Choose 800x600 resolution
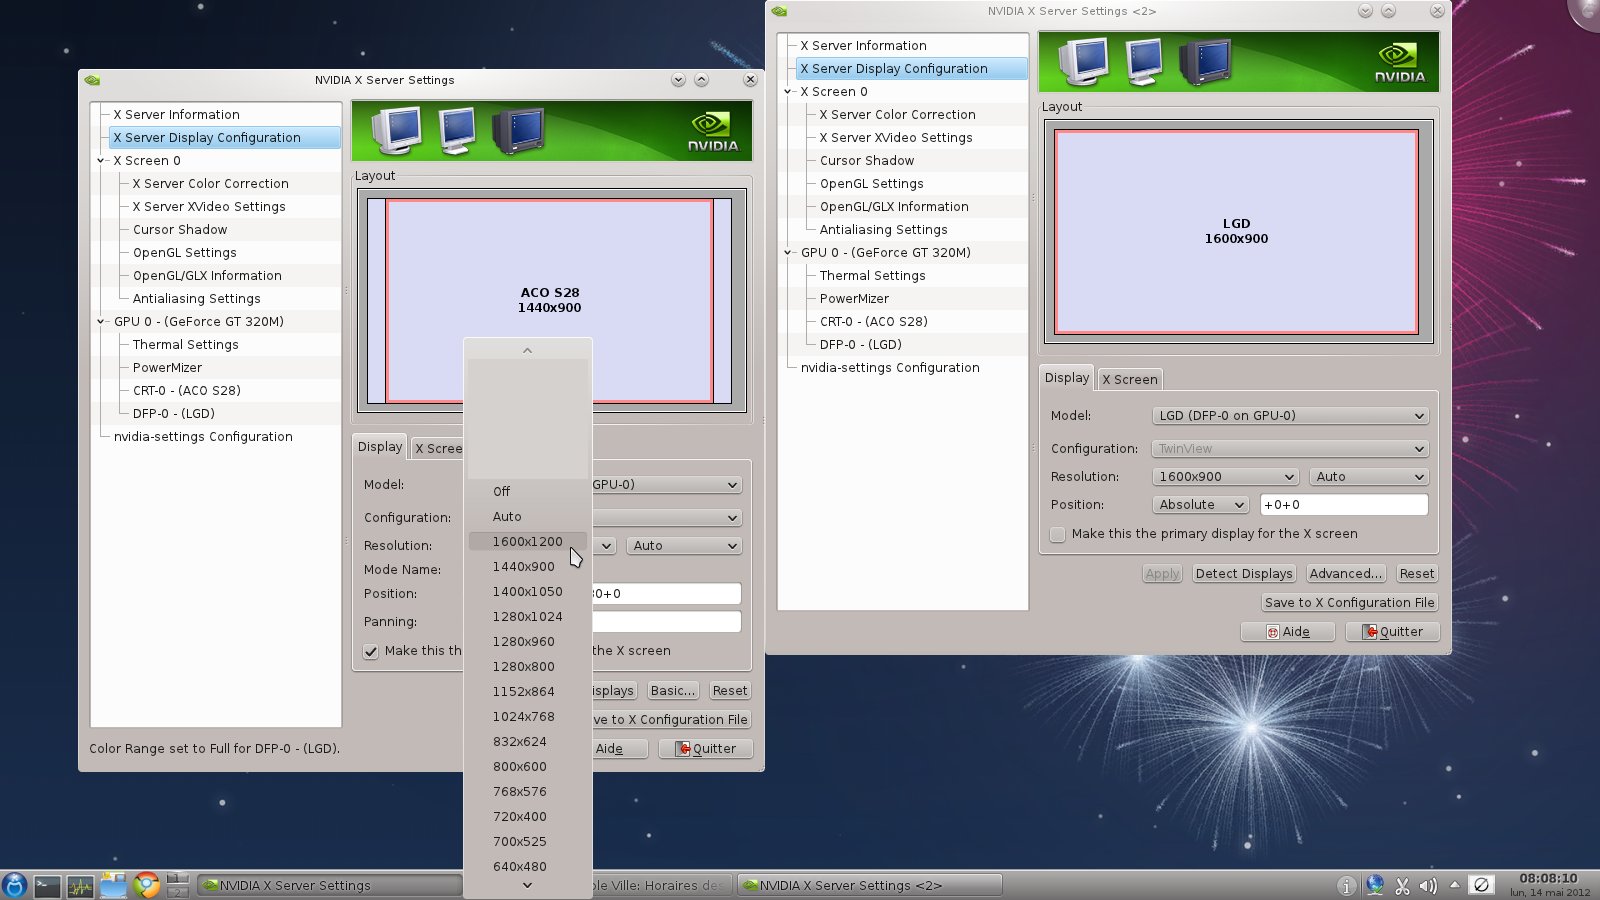This screenshot has height=900, width=1600. (x=528, y=767)
